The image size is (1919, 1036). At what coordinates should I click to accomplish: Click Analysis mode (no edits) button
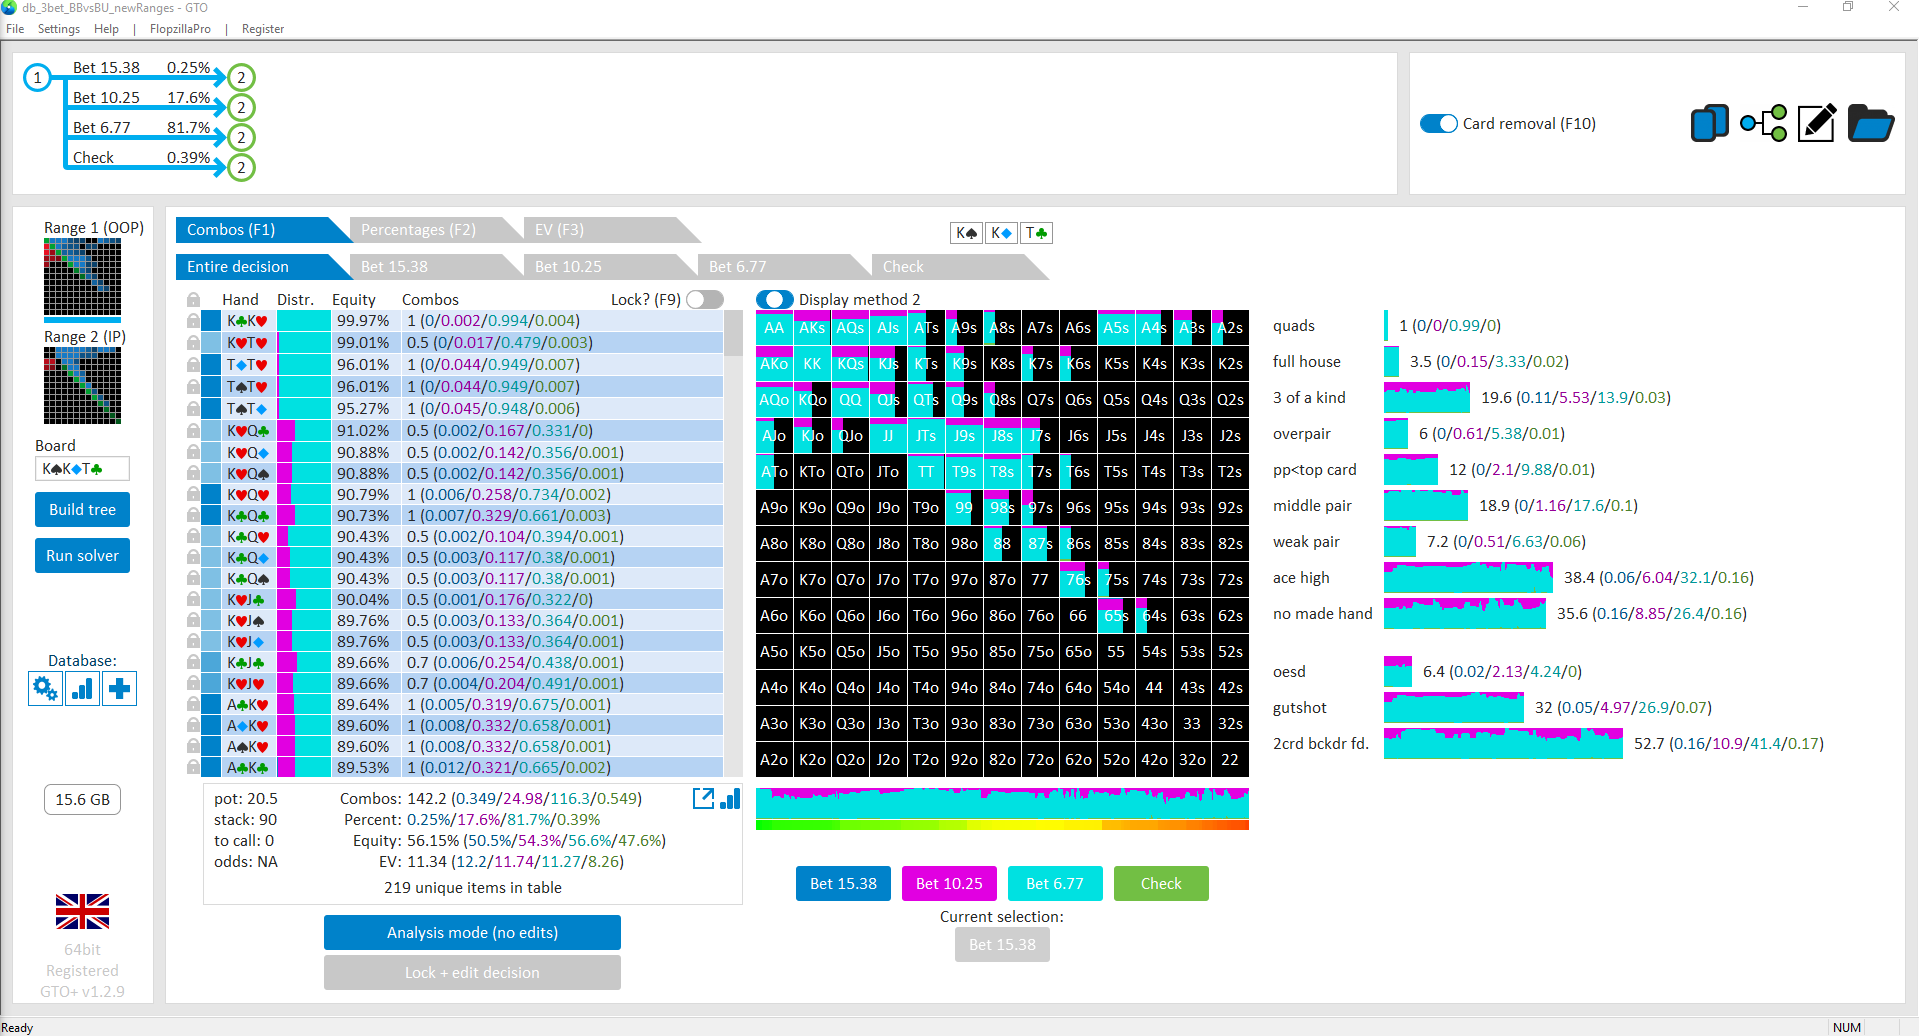click(x=472, y=933)
